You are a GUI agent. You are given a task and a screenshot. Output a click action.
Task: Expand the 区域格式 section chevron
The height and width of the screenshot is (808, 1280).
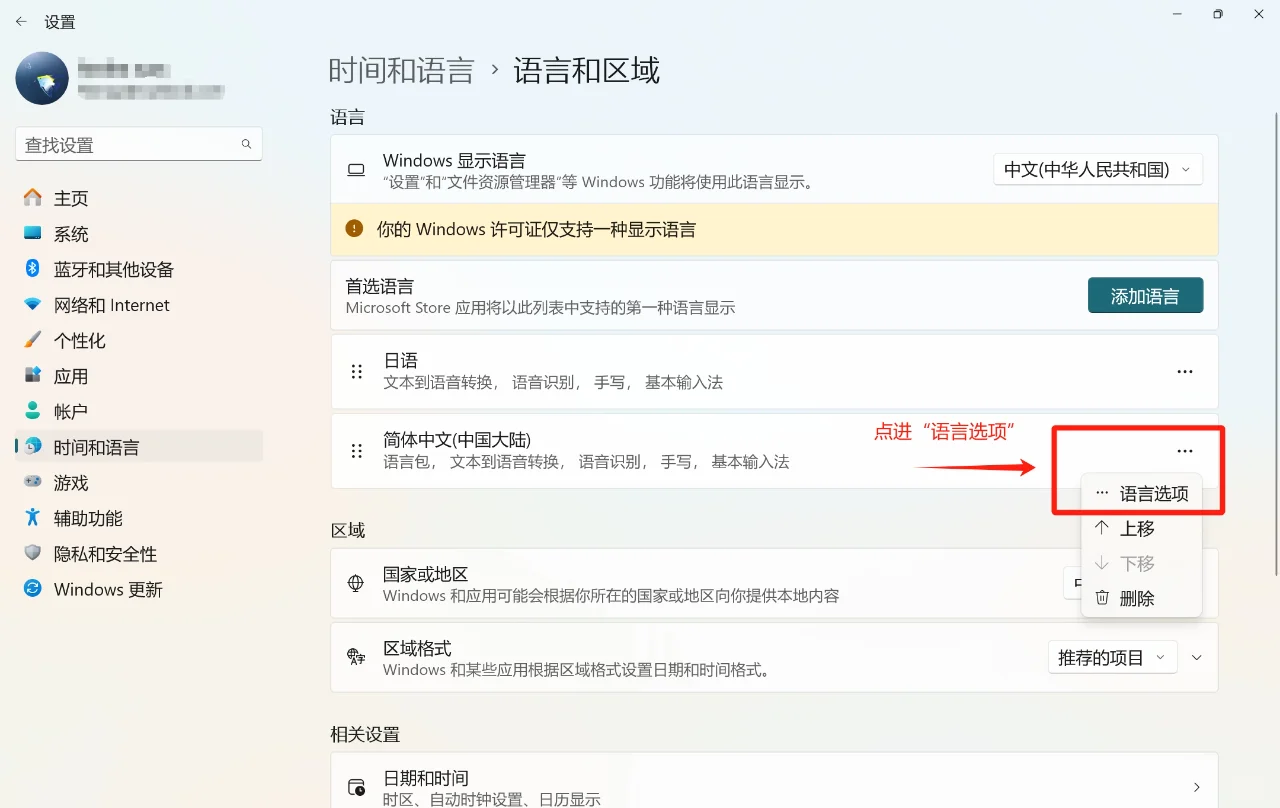pyautogui.click(x=1196, y=657)
